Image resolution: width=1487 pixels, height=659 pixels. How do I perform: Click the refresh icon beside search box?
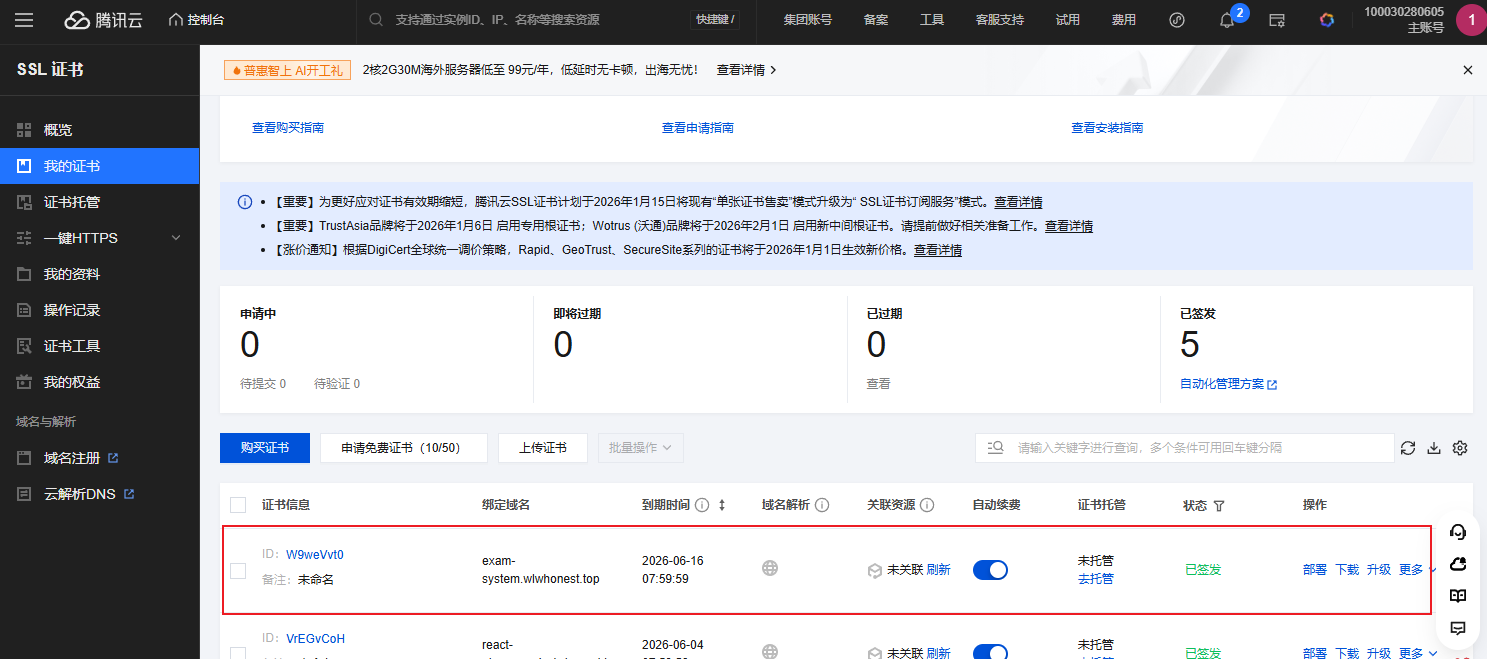[x=1408, y=448]
